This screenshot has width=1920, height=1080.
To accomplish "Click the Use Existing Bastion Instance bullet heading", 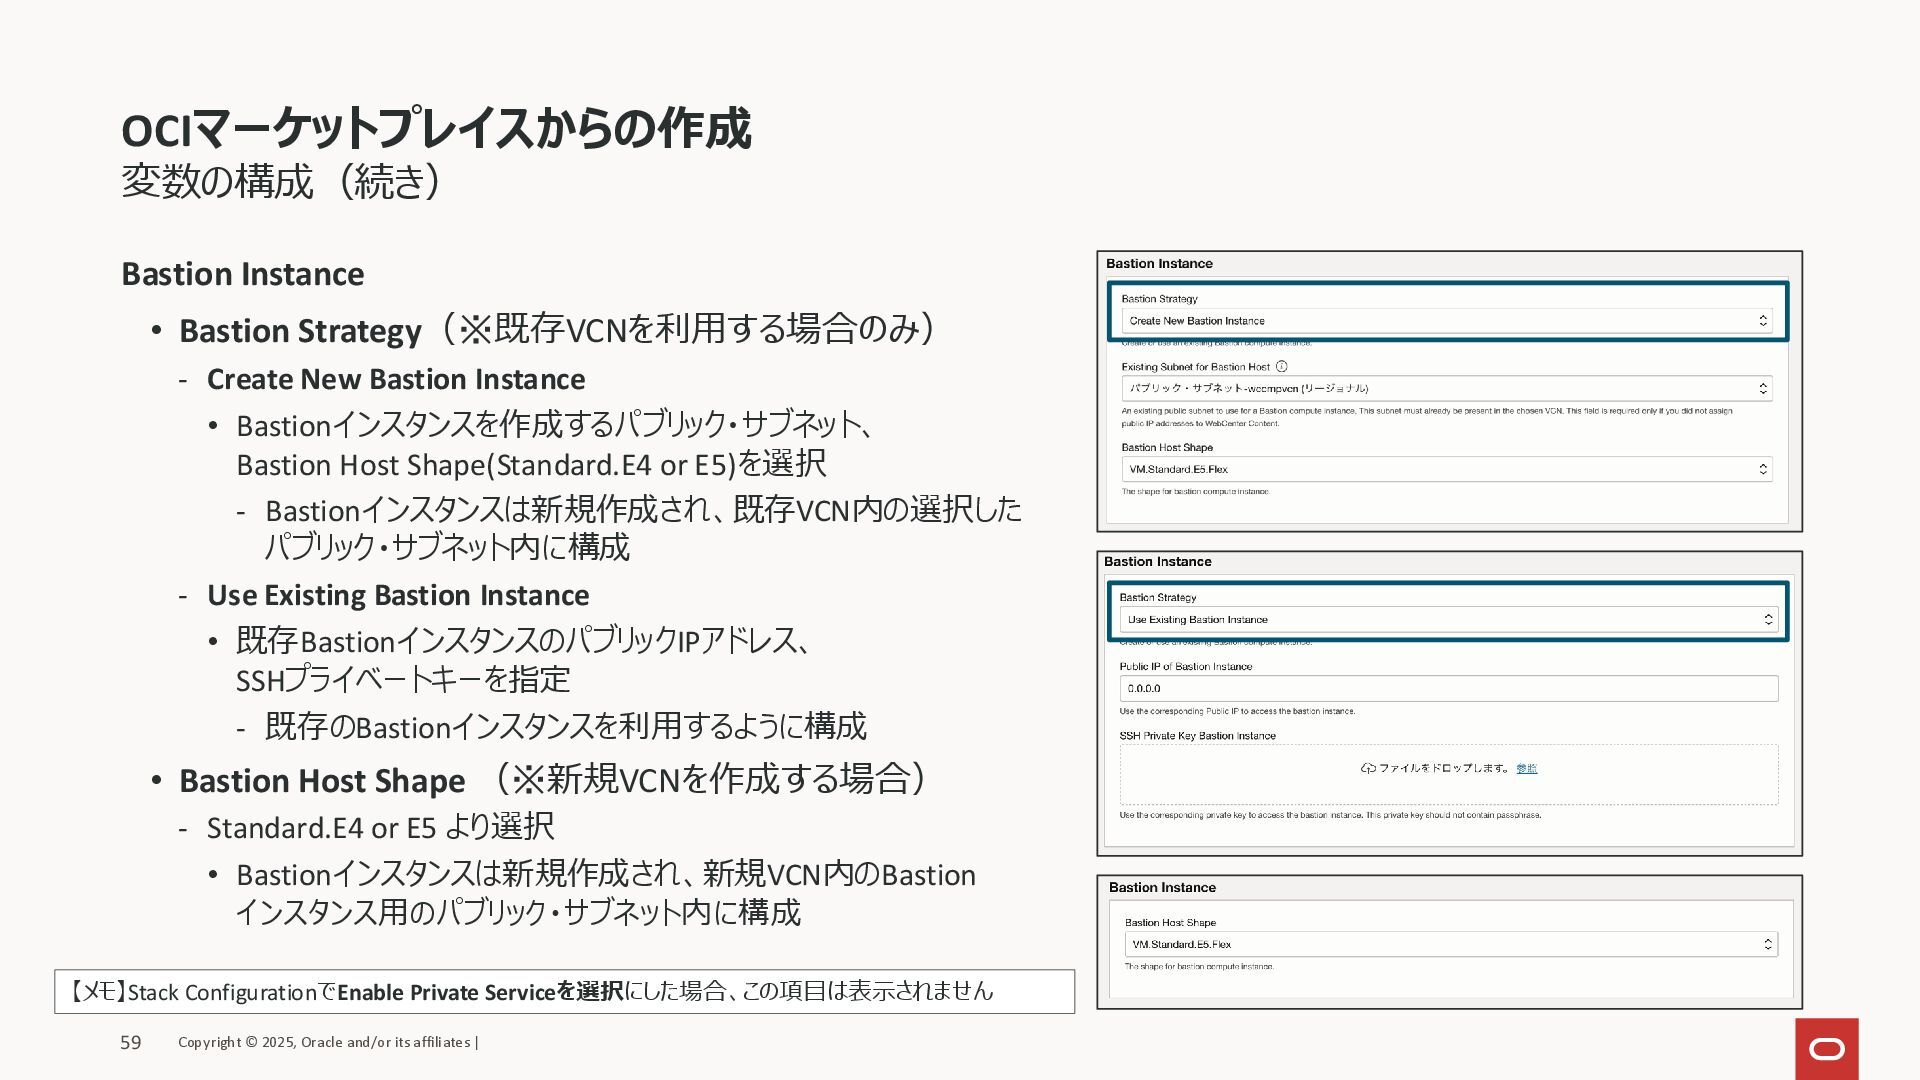I will 398,595.
